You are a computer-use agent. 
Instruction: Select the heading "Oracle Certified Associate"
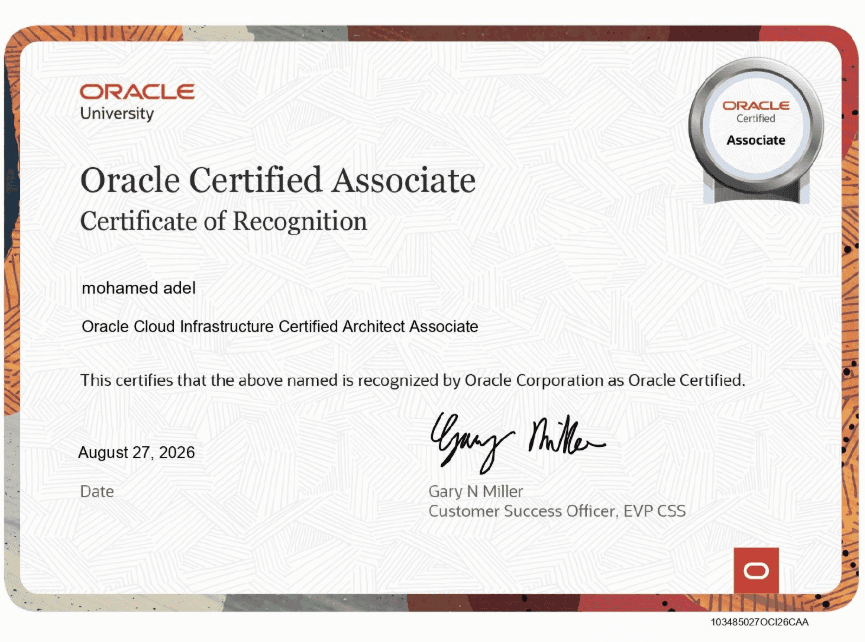pos(278,180)
